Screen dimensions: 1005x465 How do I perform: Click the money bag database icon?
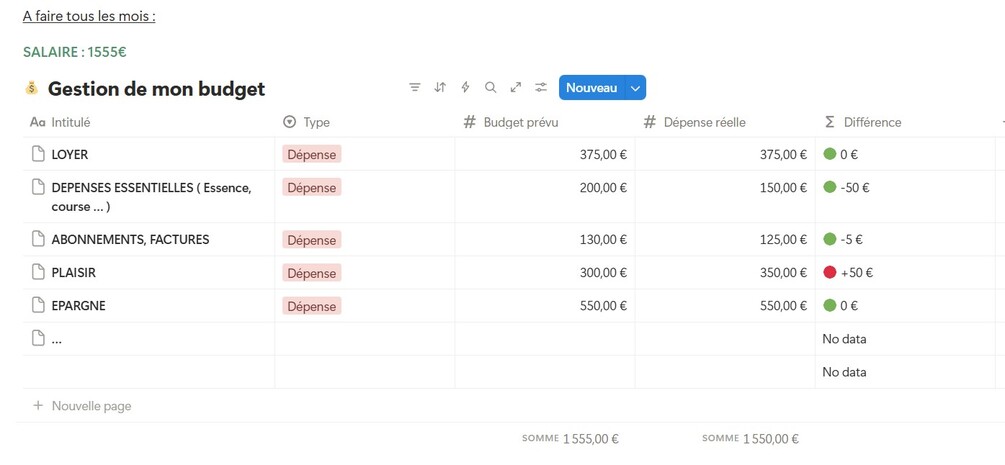pos(31,89)
